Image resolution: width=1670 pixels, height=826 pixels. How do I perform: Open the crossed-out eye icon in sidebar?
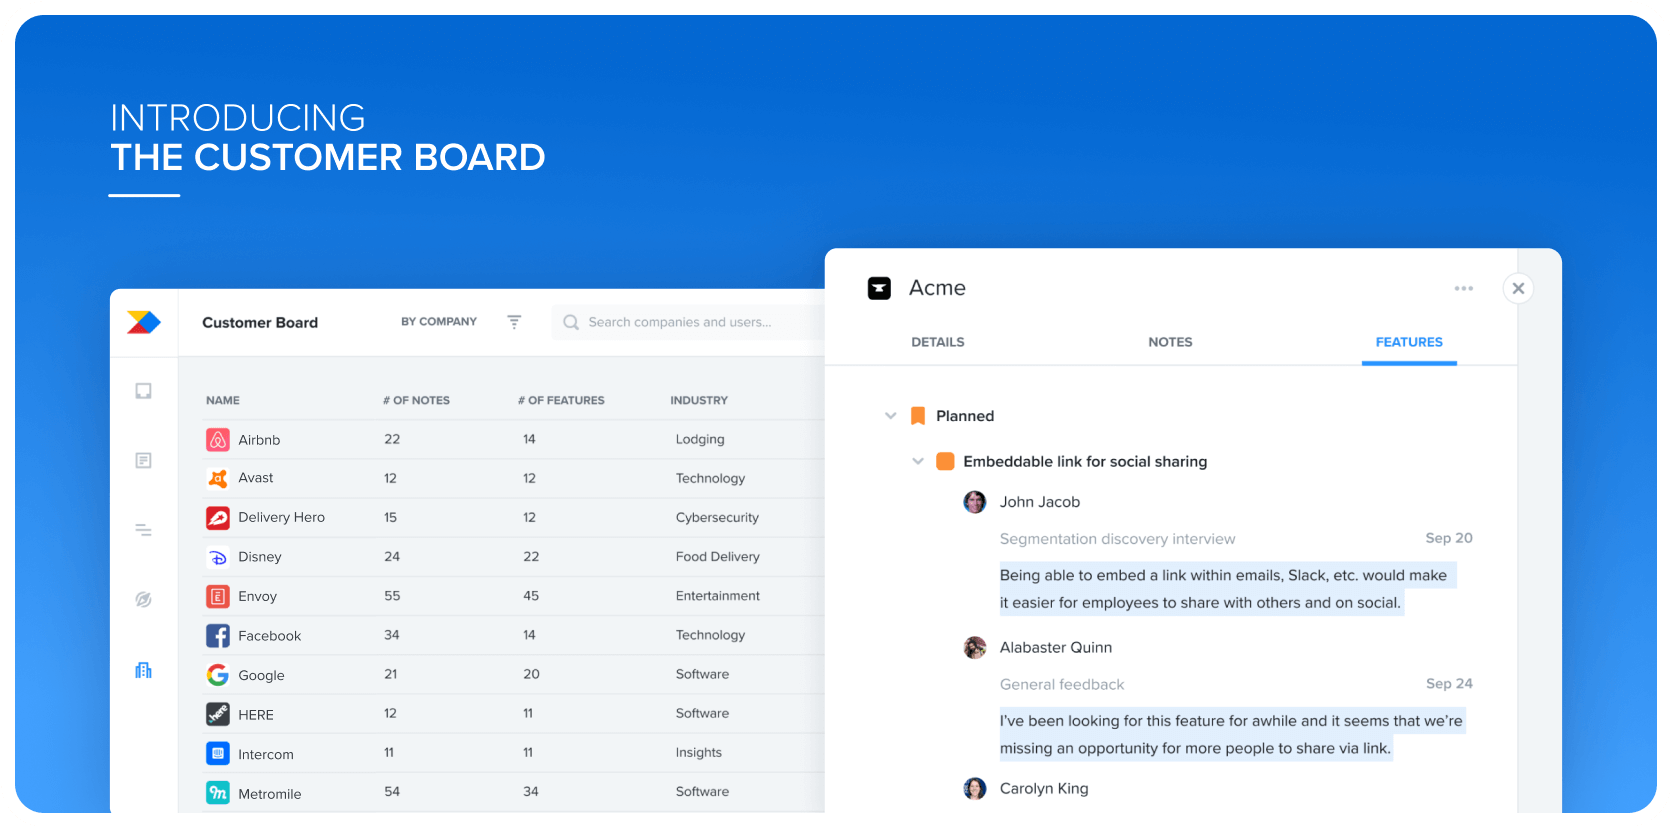144,599
